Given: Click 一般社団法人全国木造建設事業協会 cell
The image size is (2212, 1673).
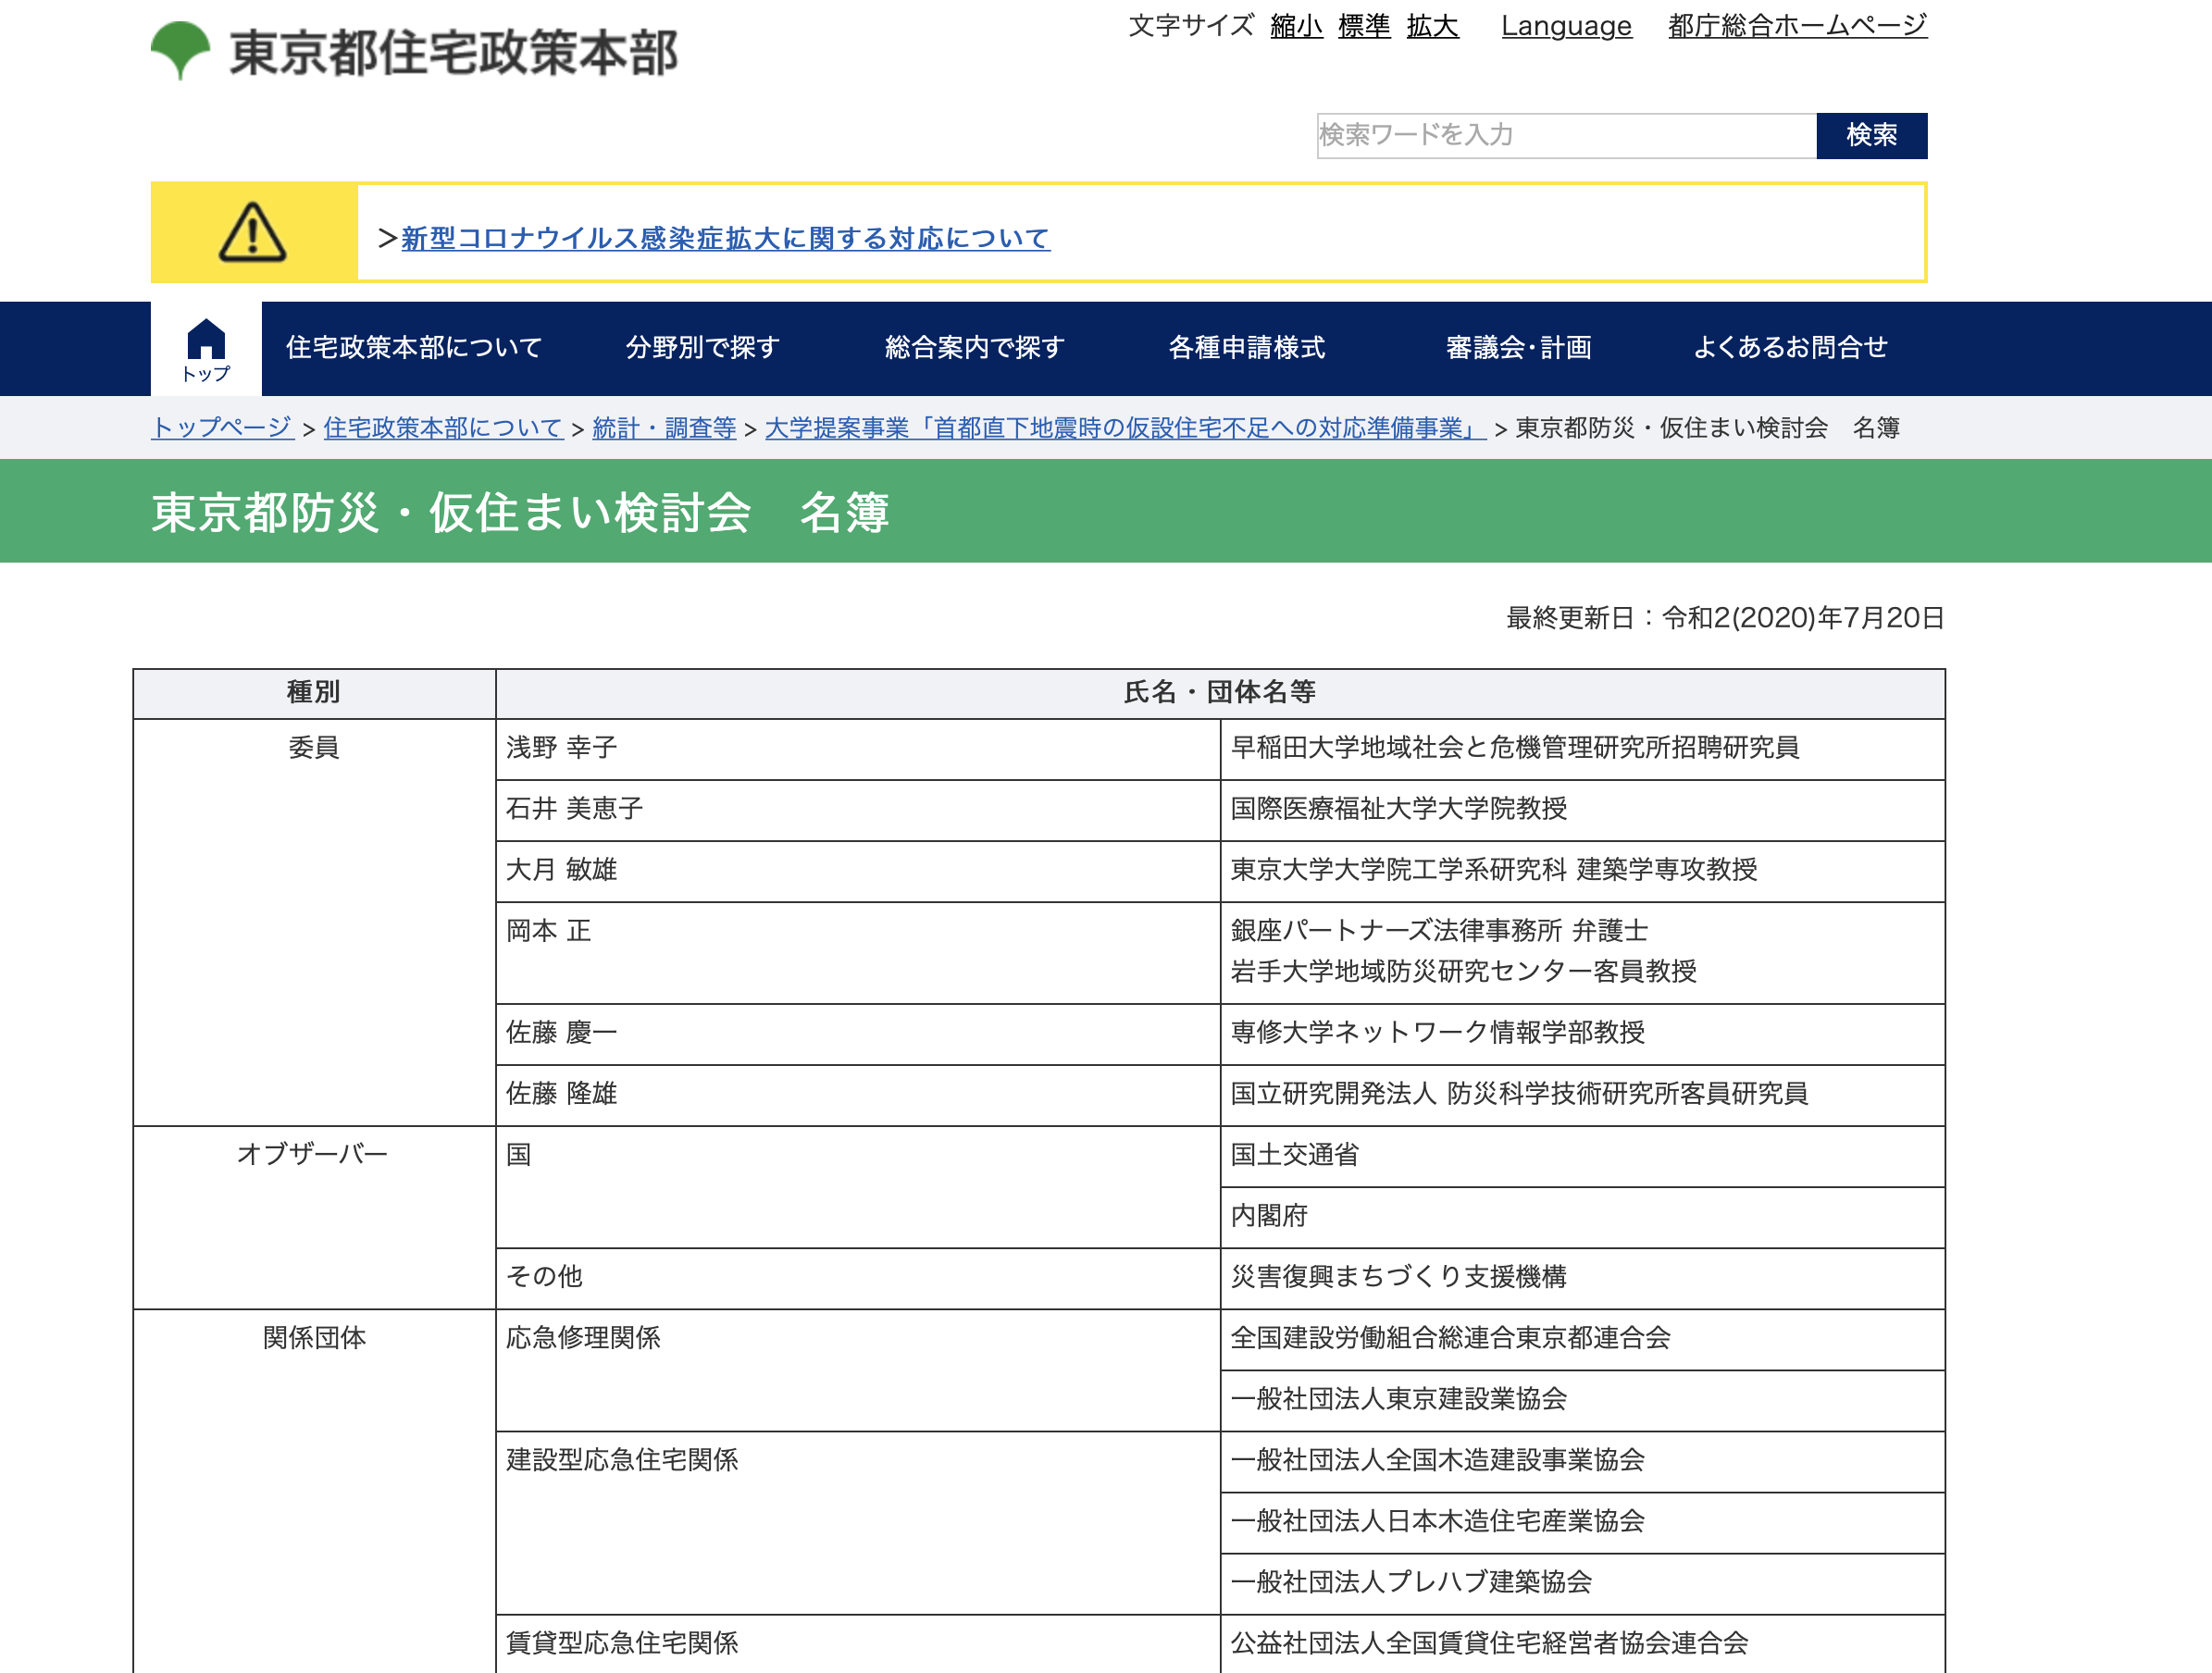Looking at the screenshot, I should pyautogui.click(x=1582, y=1461).
